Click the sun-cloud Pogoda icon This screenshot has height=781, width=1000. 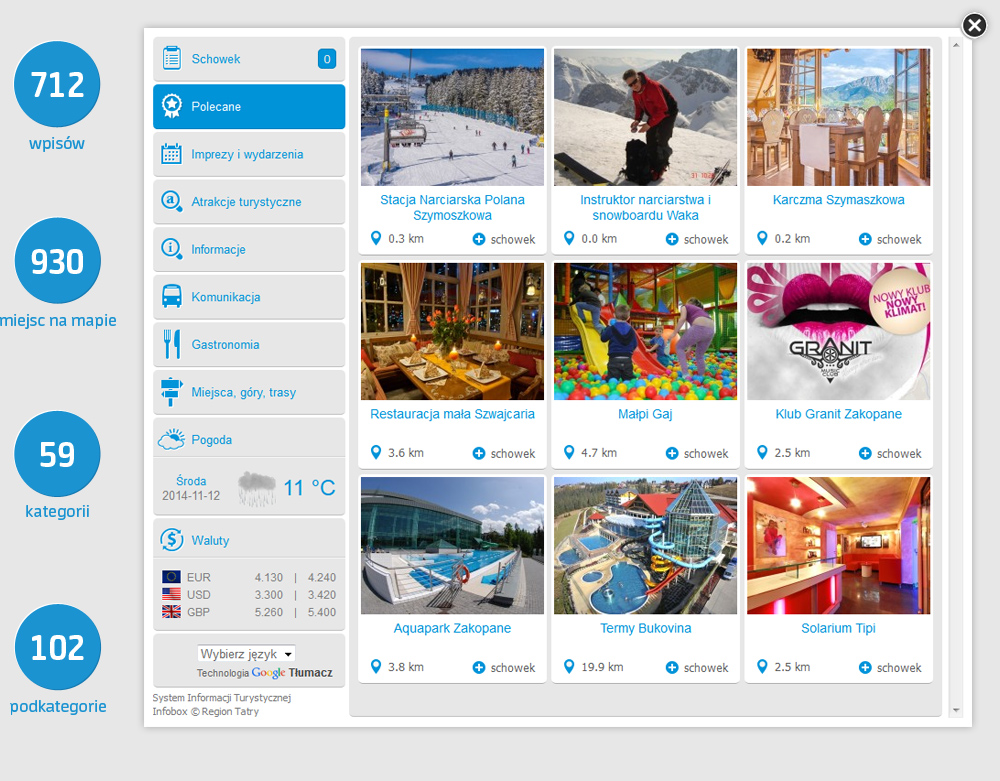[171, 439]
